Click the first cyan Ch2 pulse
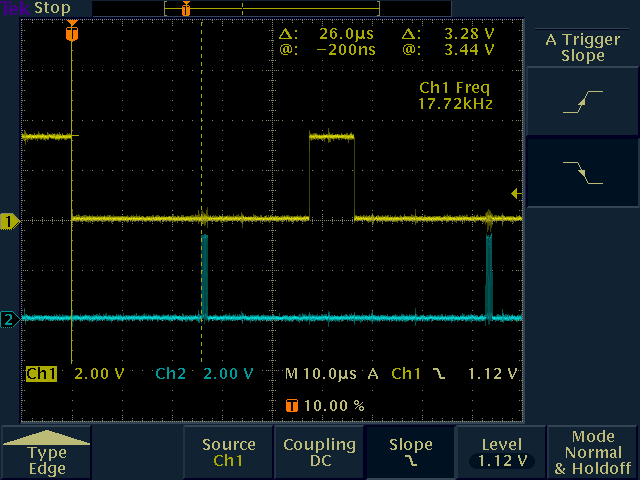This screenshot has height=480, width=640. click(204, 276)
